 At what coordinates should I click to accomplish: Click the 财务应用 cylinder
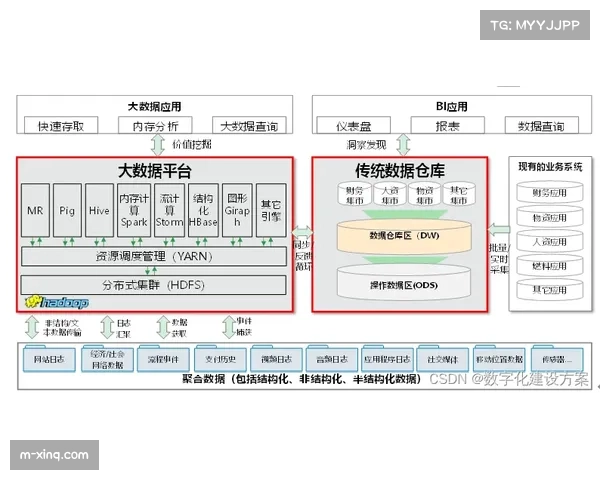pyautogui.click(x=550, y=192)
